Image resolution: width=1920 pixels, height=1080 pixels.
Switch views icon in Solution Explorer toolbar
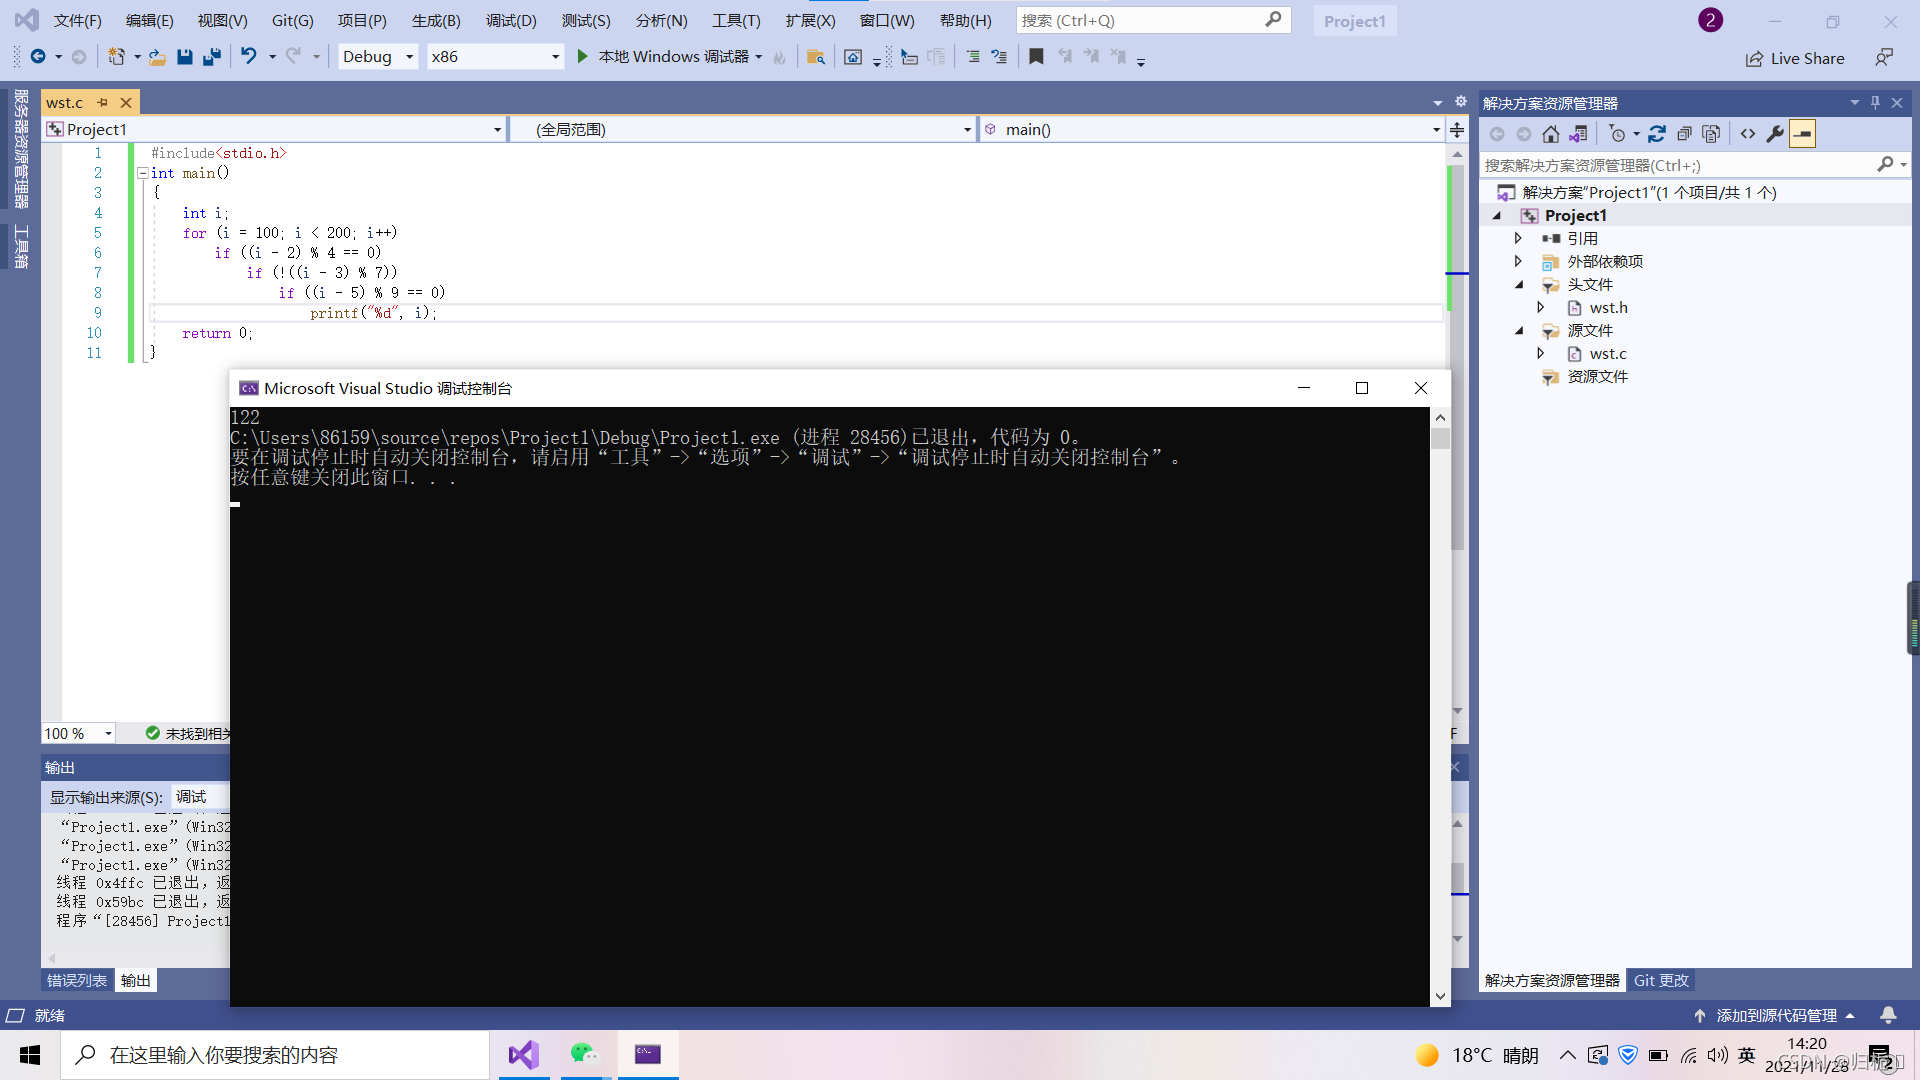1578,134
